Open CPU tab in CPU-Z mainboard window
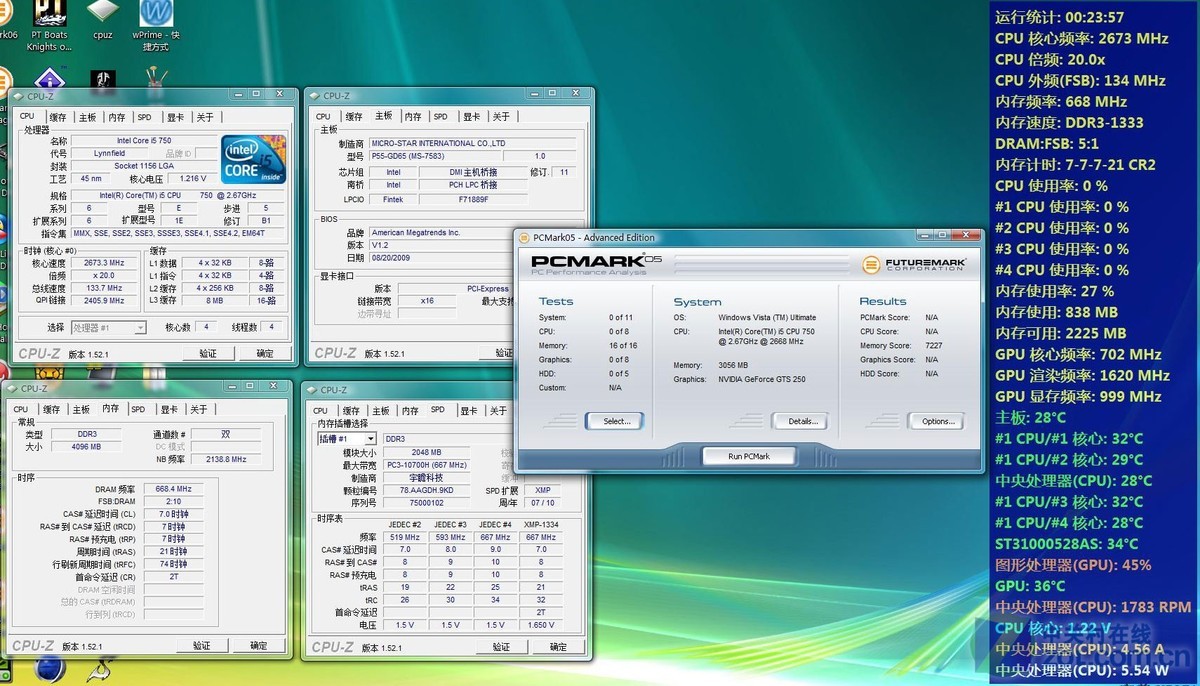 point(323,116)
